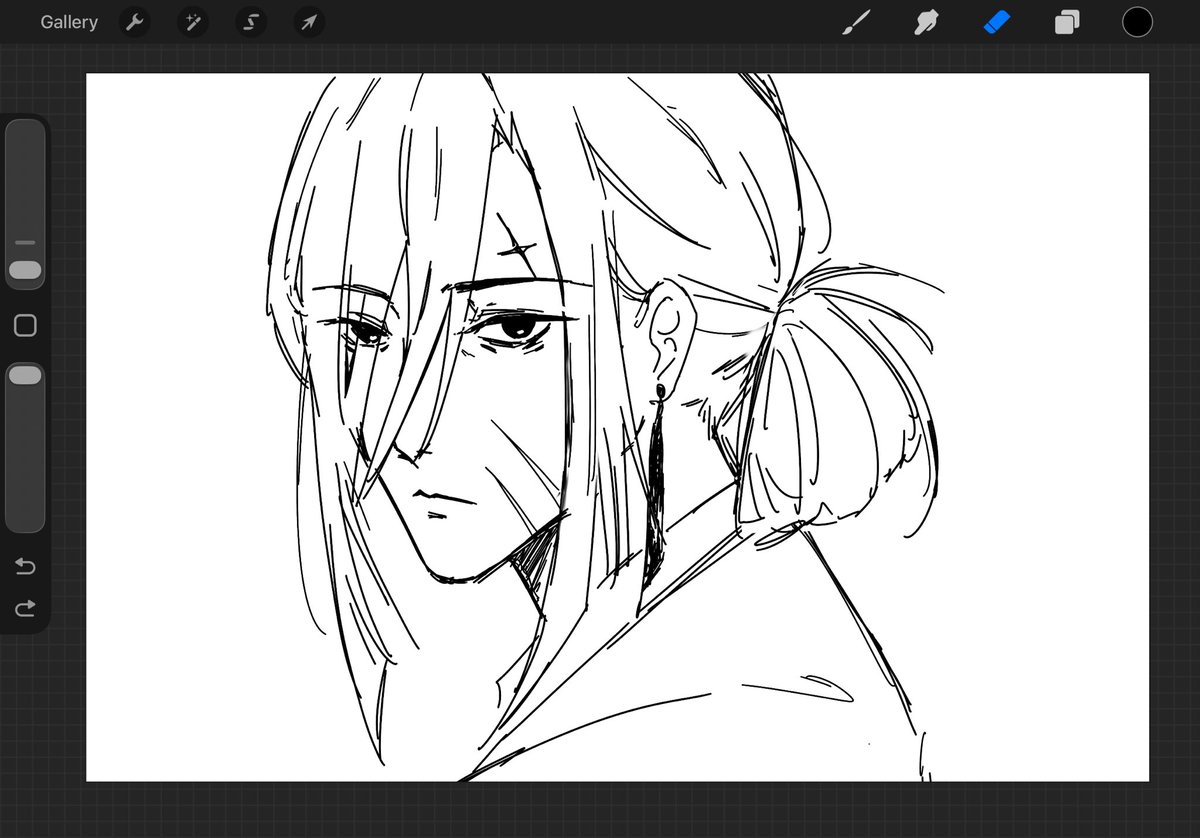Undo the last stroke

pos(25,567)
